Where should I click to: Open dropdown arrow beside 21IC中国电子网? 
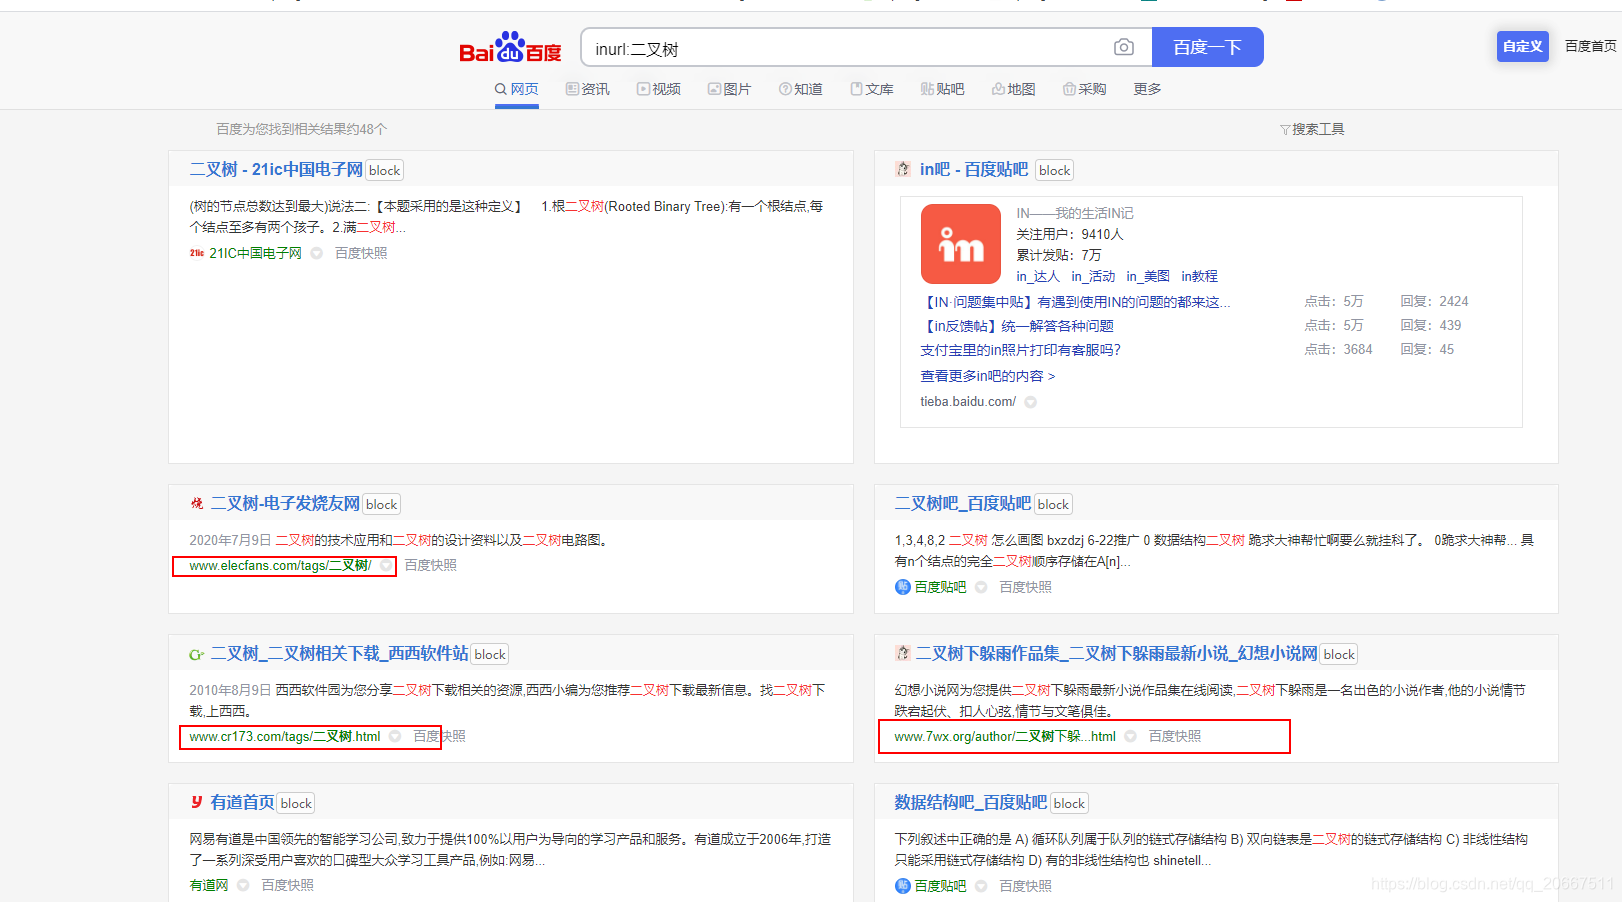pos(316,253)
